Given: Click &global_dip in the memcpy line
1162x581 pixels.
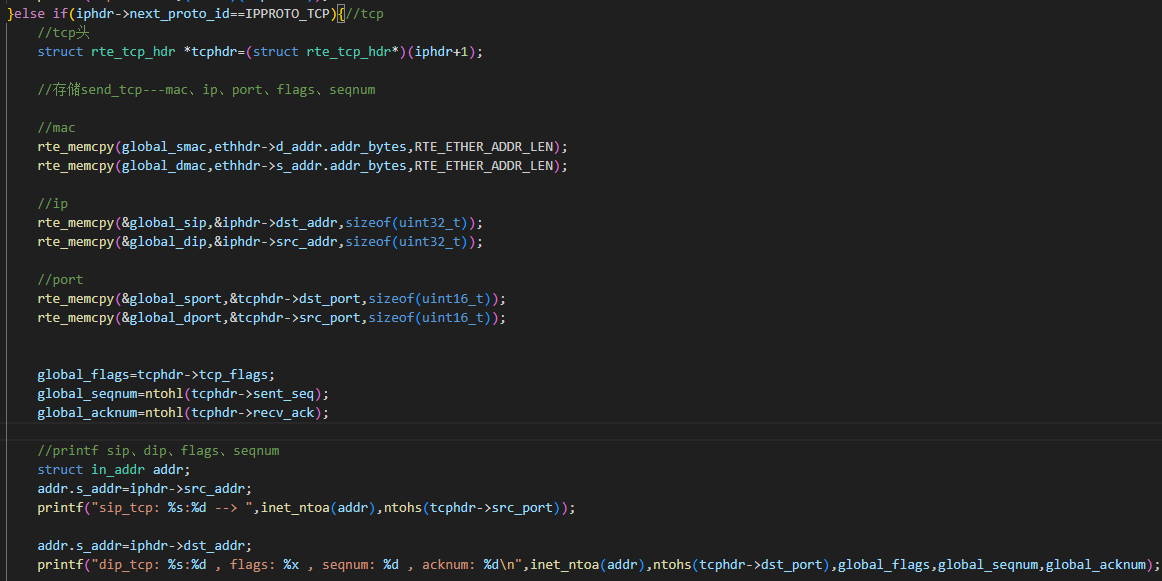Looking at the screenshot, I should pyautogui.click(x=165, y=242).
